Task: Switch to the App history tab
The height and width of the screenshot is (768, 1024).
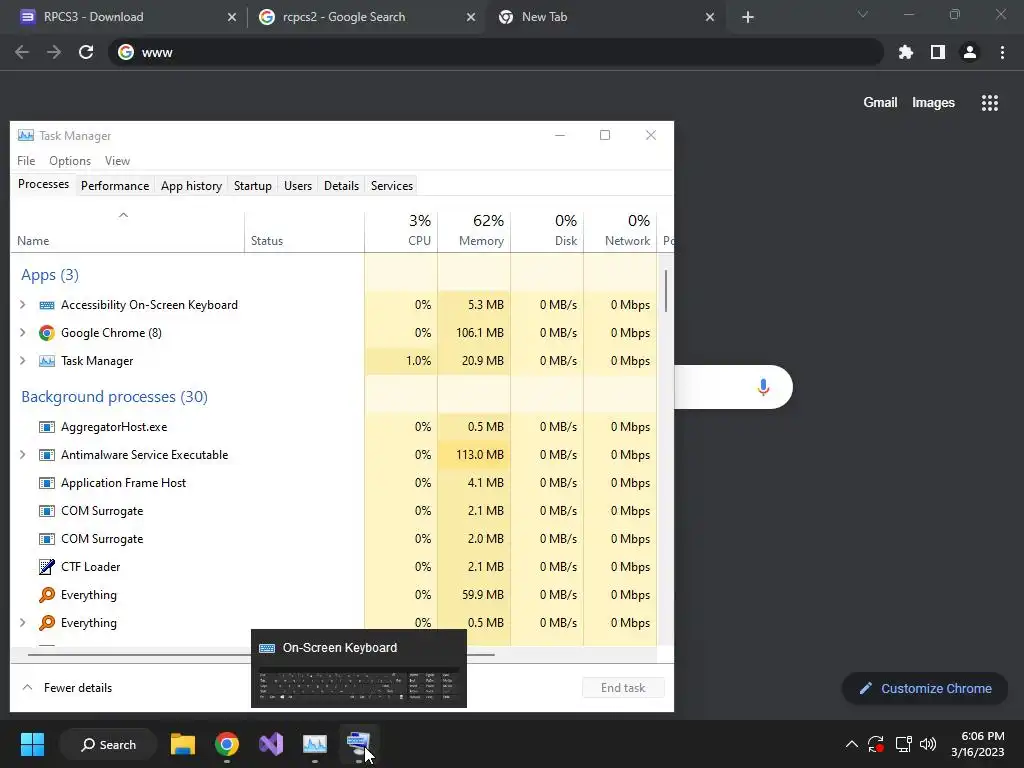Action: tap(191, 186)
